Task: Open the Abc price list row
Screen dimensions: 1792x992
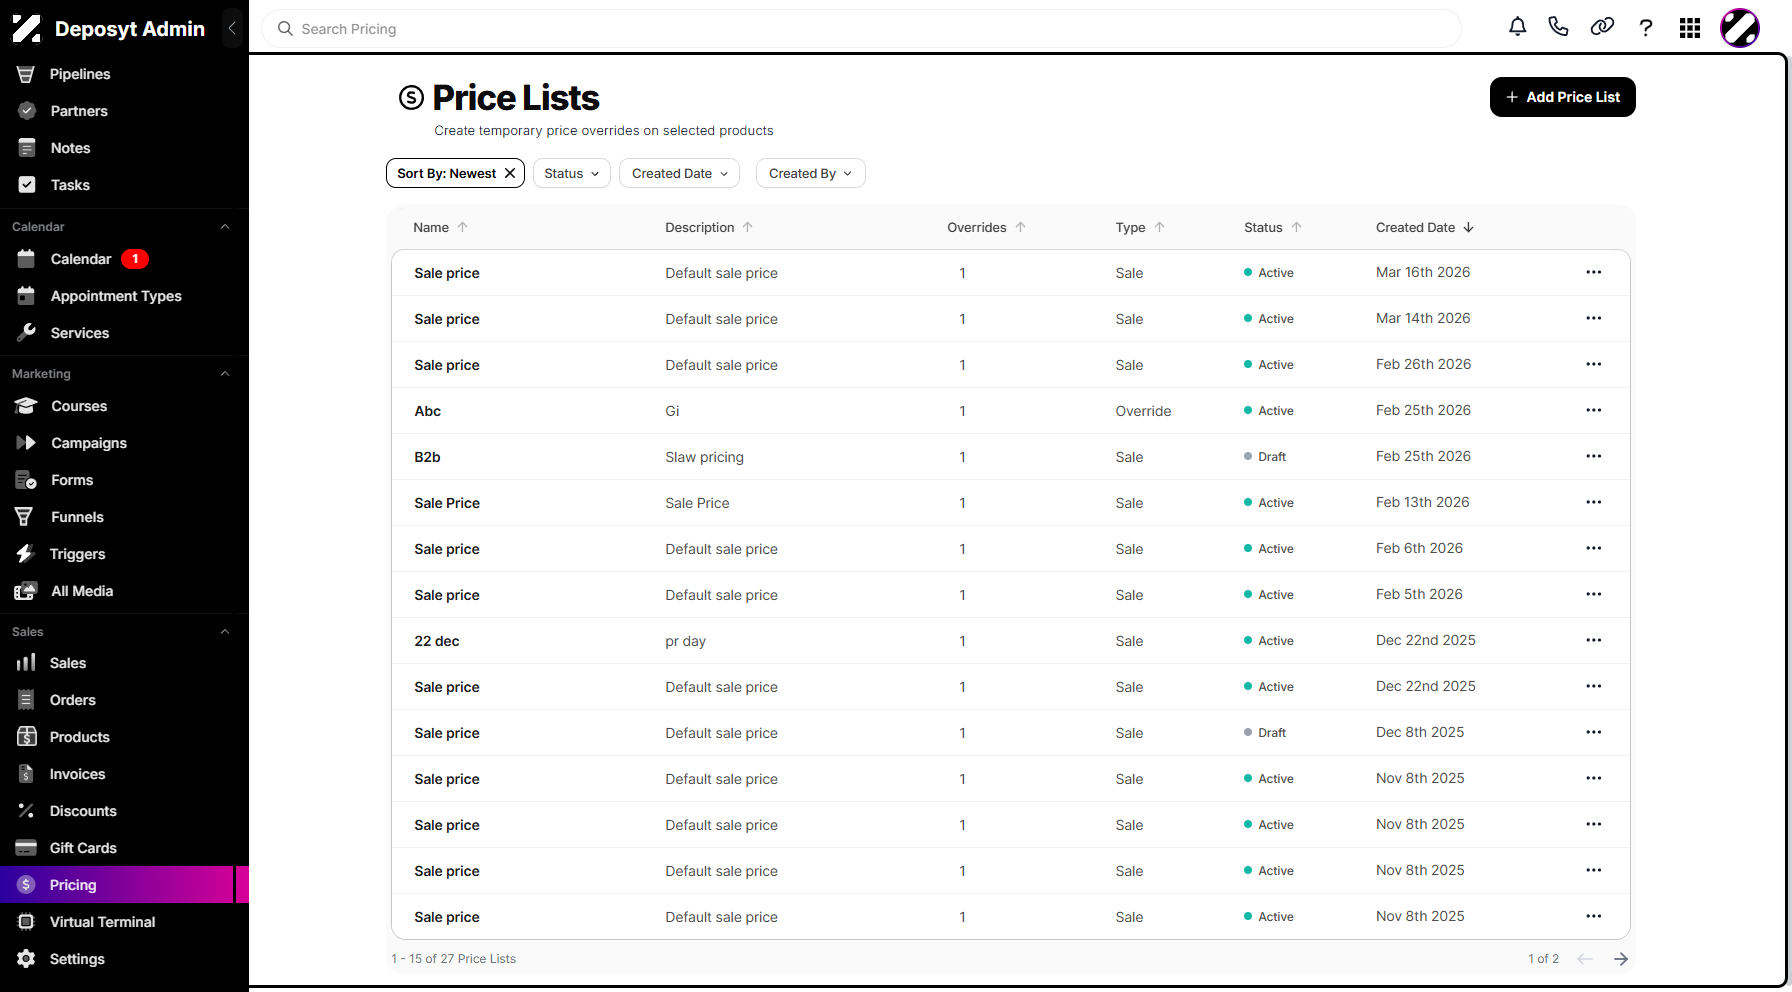Action: [x=1011, y=411]
